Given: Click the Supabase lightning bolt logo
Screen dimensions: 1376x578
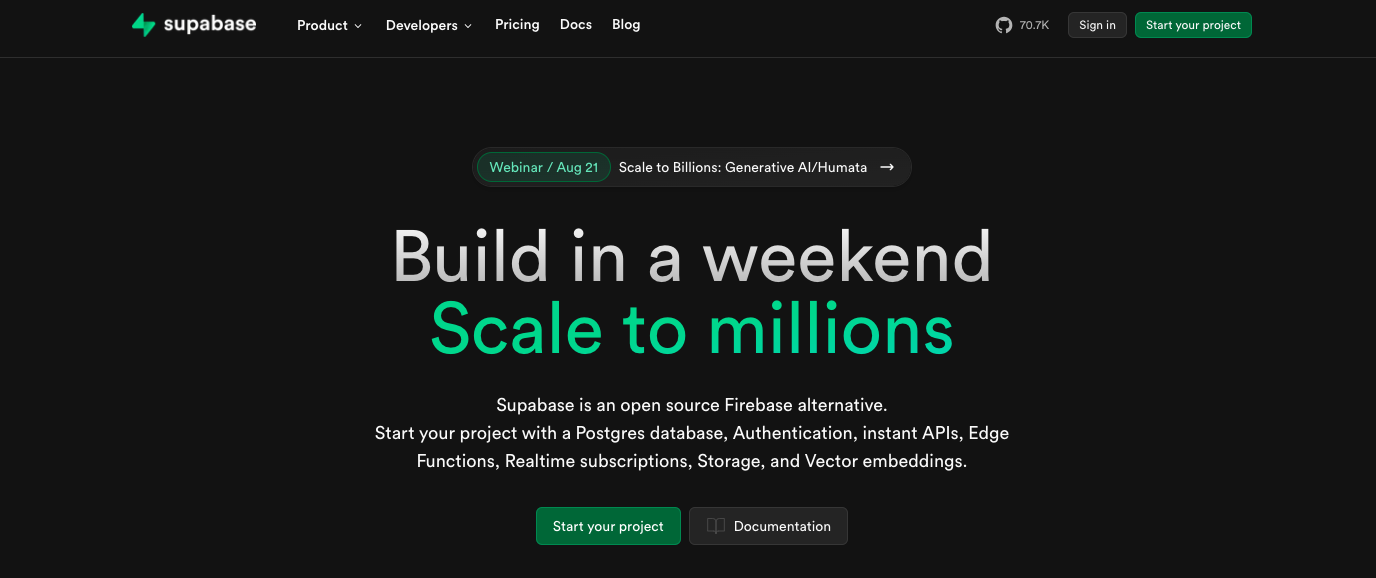Looking at the screenshot, I should 144,25.
